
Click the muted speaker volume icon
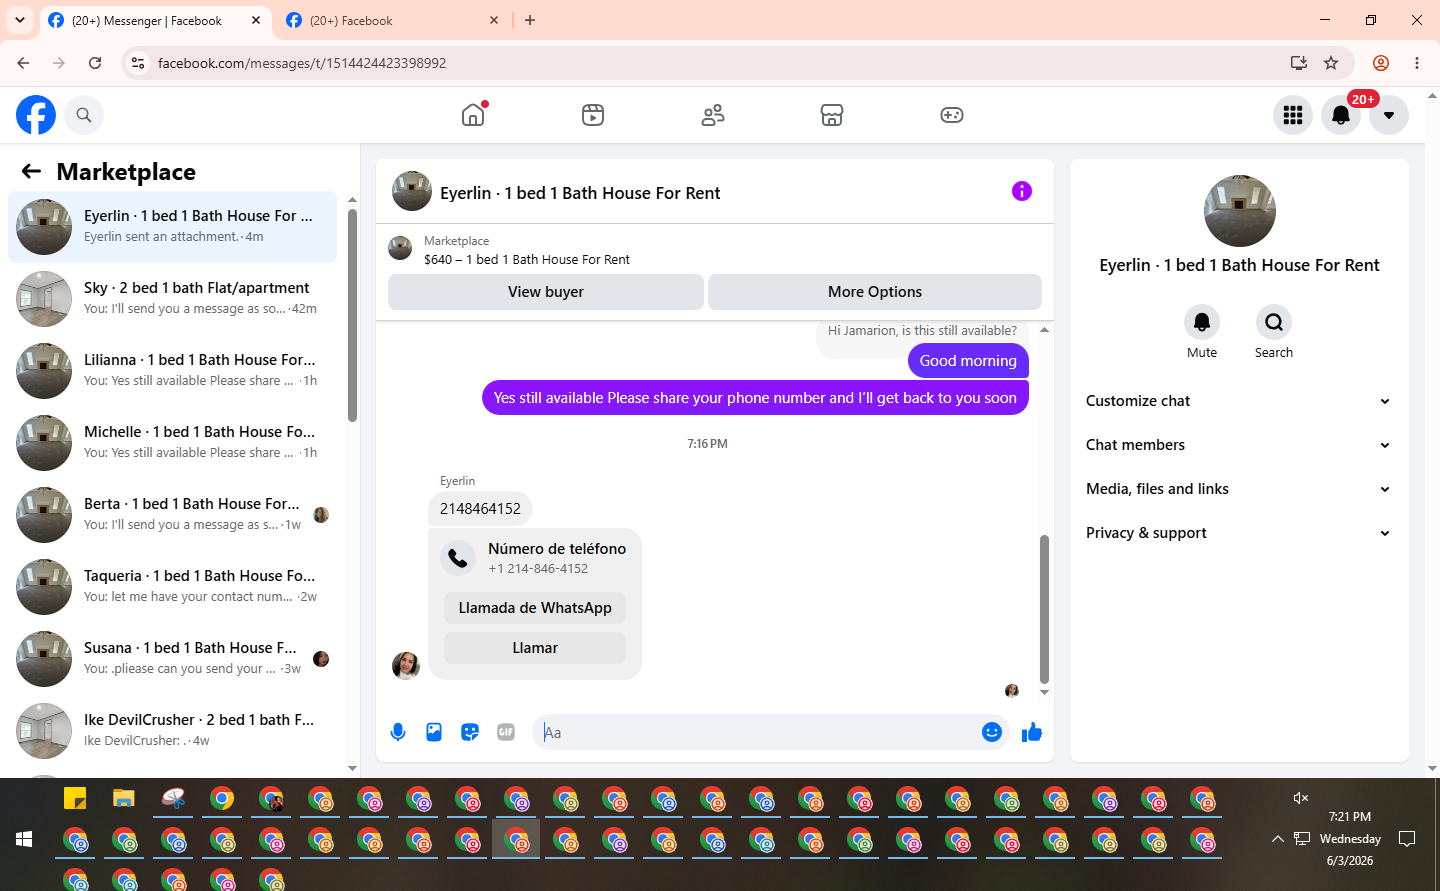pyautogui.click(x=1300, y=798)
